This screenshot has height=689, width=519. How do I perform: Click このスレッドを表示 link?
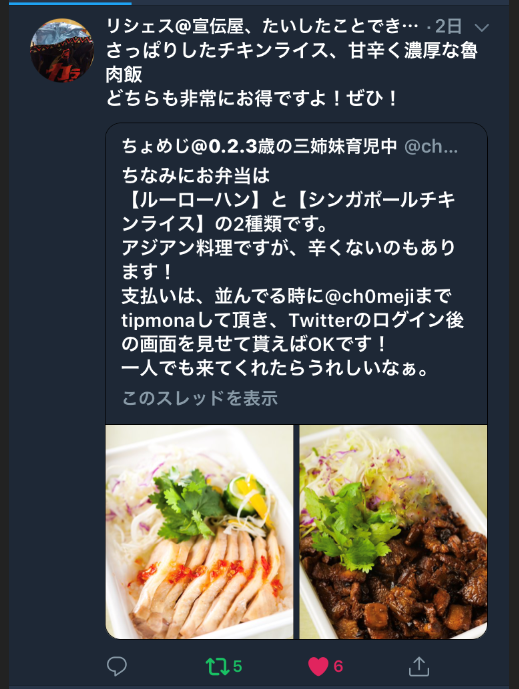tap(200, 398)
